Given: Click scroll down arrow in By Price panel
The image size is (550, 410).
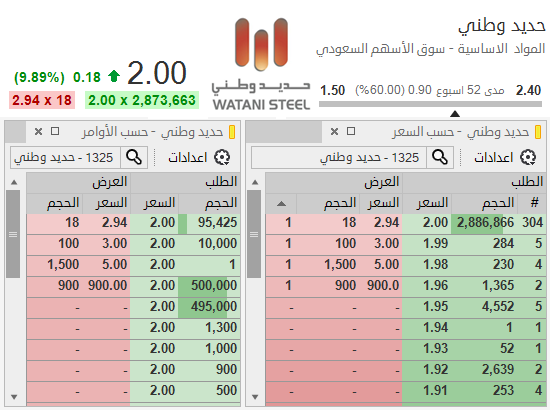Looking at the screenshot, I should click(255, 397).
